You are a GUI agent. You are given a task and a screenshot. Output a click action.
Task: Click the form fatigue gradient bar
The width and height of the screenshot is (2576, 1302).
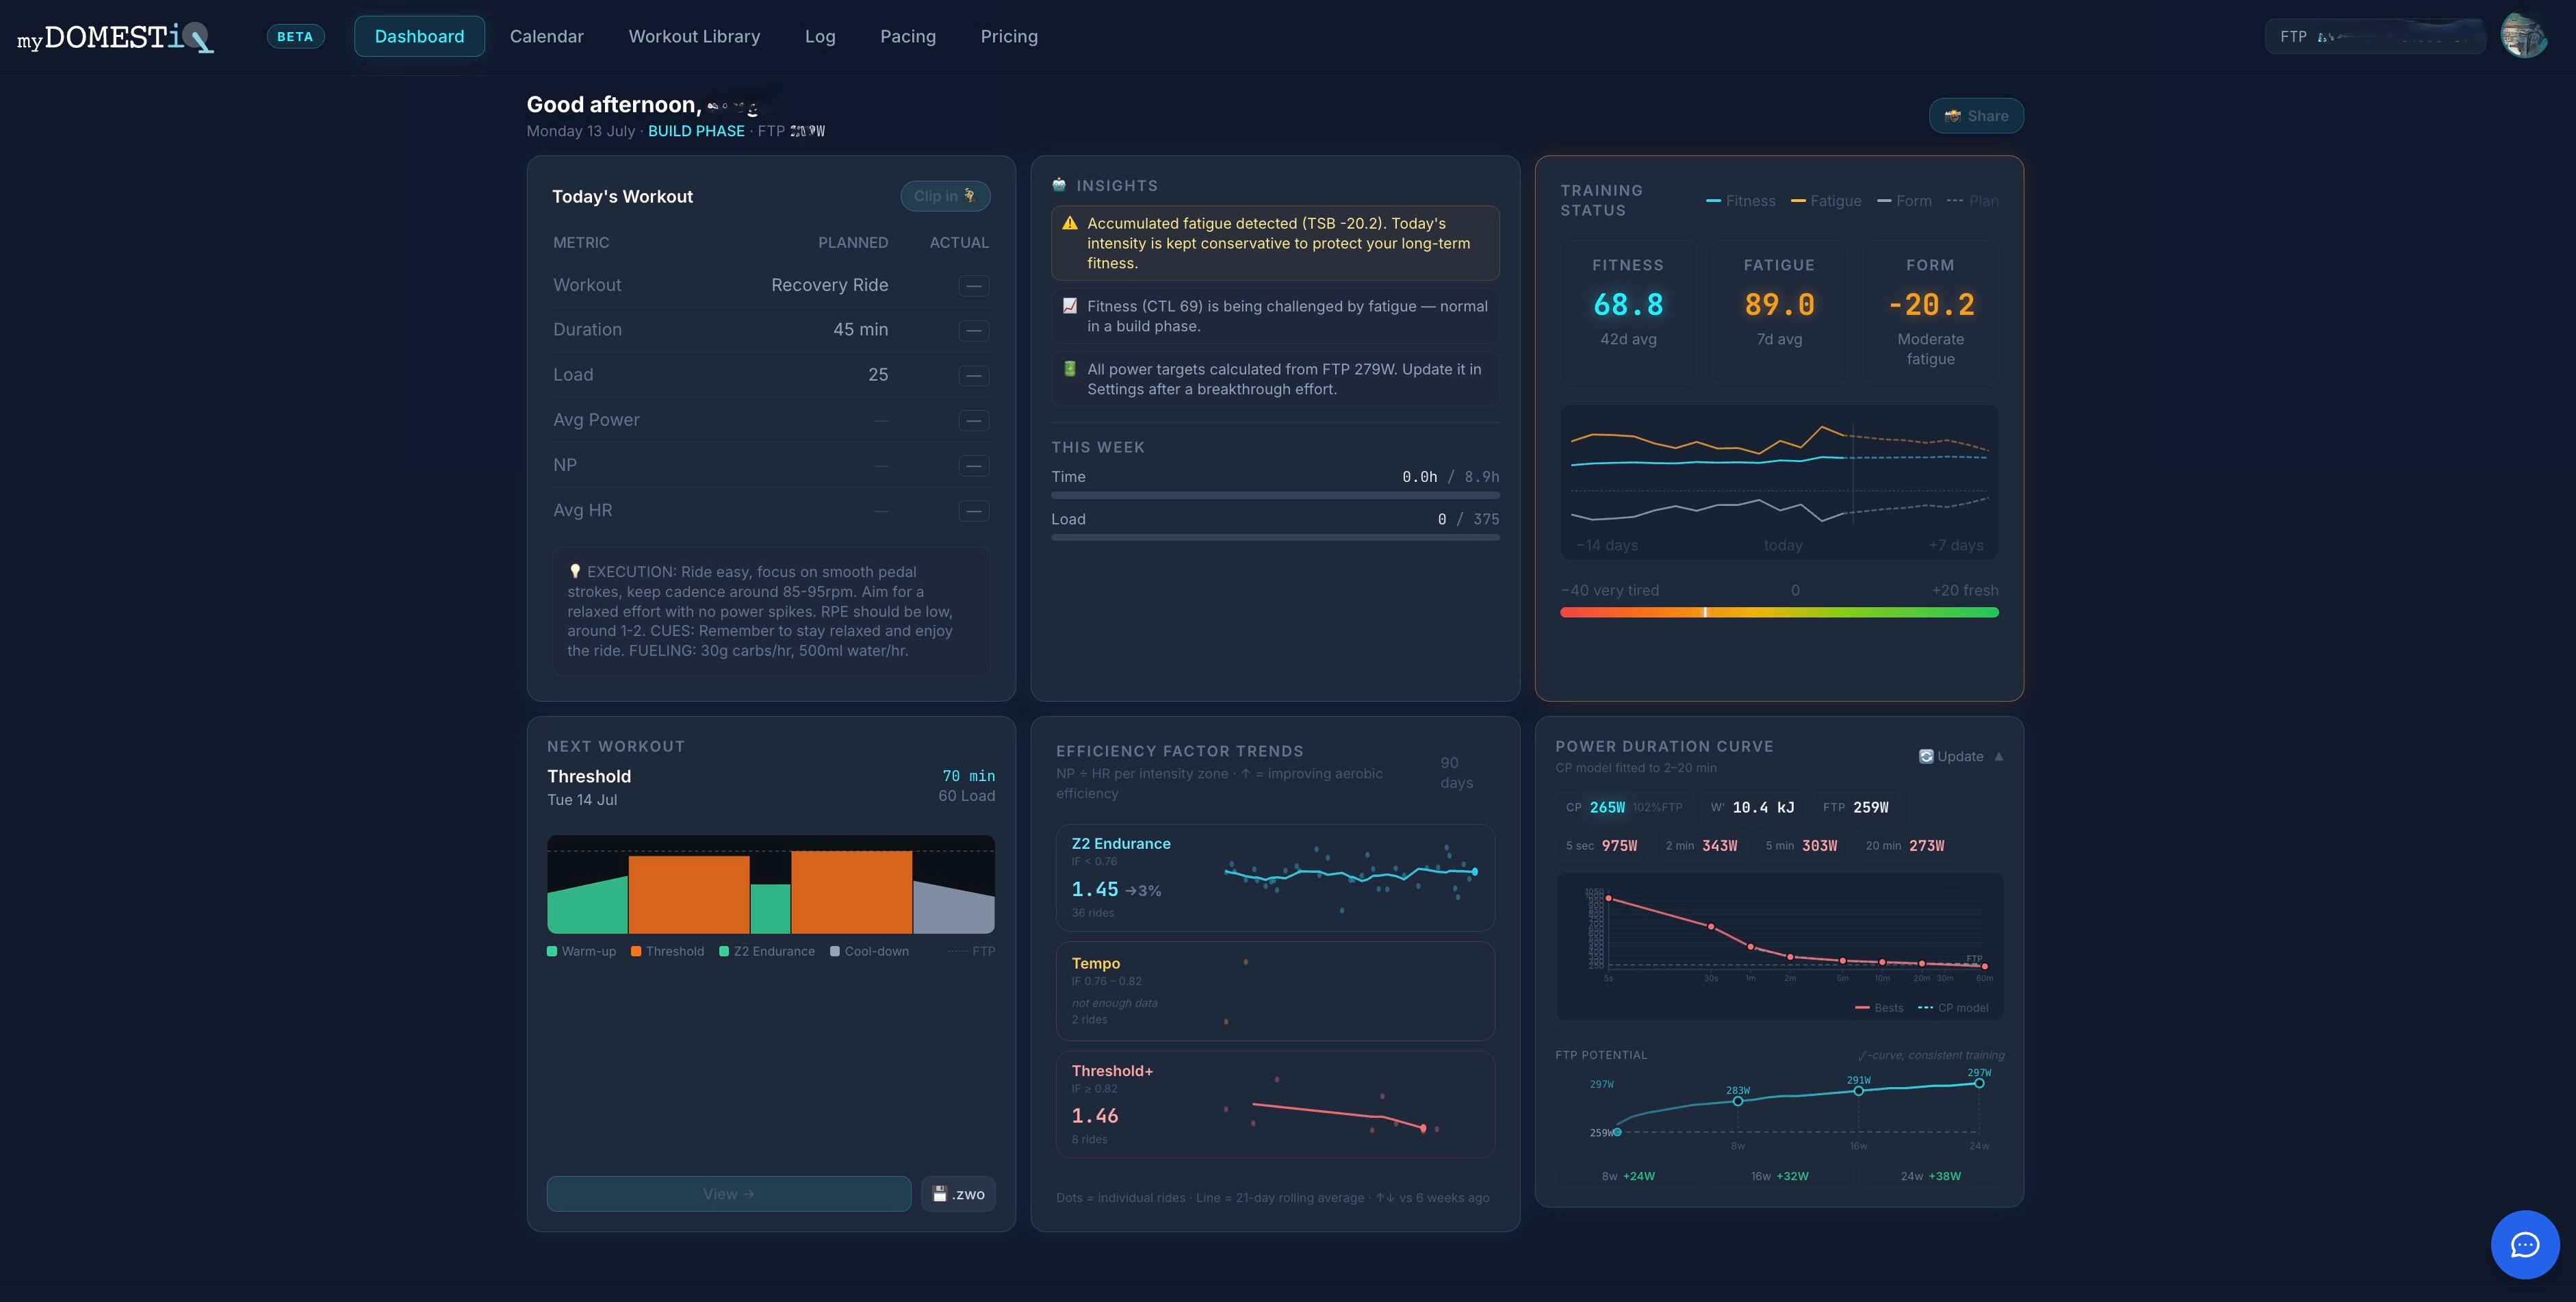(1779, 612)
